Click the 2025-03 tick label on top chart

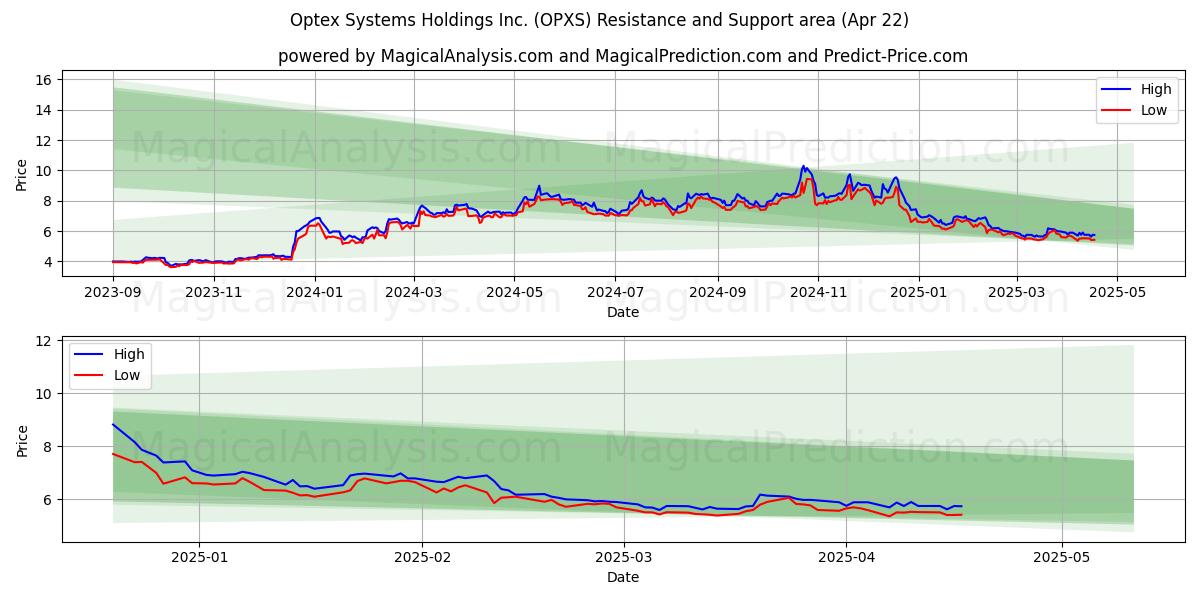point(1017,292)
